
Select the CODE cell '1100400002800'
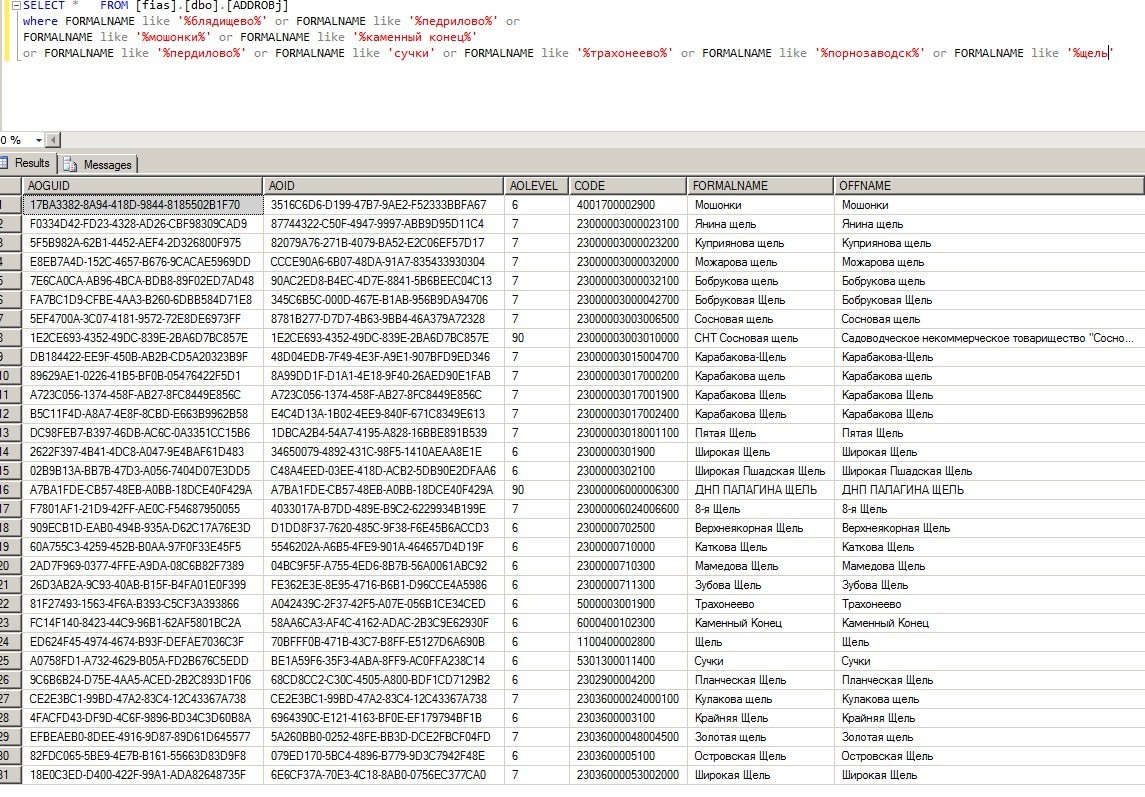click(628, 642)
